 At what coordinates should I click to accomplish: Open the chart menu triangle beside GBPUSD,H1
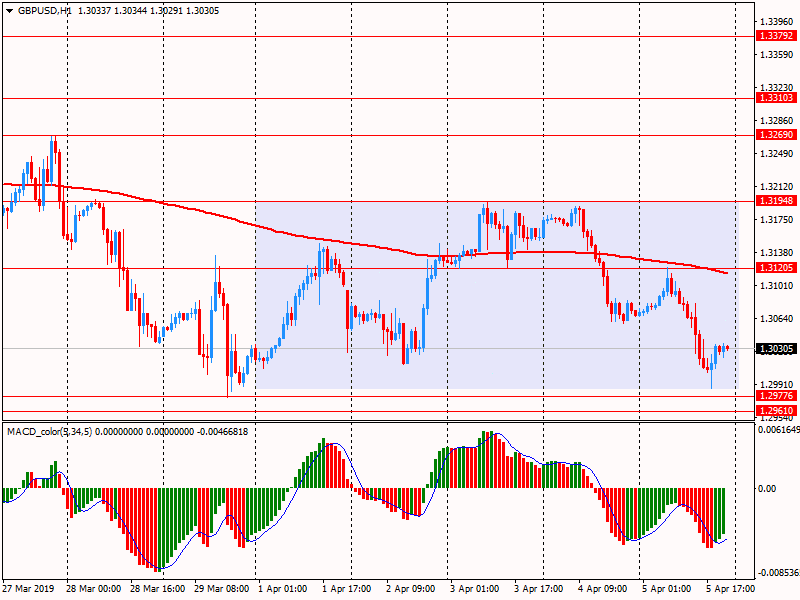pyautogui.click(x=10, y=11)
